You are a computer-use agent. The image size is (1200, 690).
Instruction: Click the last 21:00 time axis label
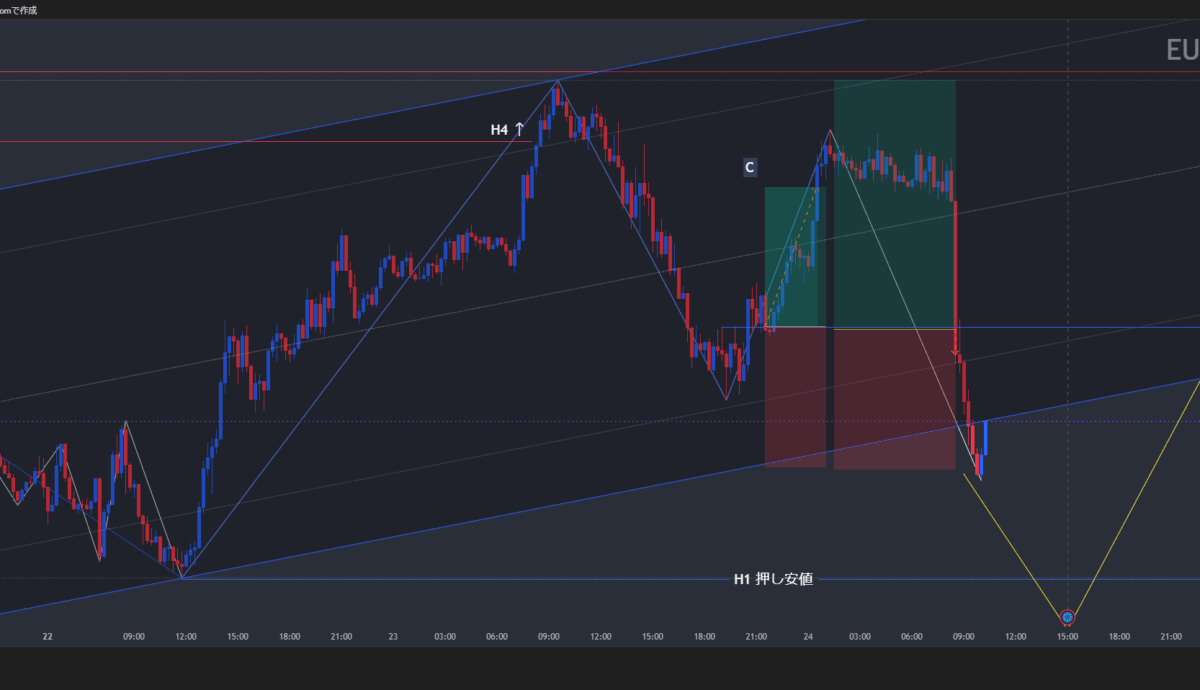click(x=1171, y=636)
